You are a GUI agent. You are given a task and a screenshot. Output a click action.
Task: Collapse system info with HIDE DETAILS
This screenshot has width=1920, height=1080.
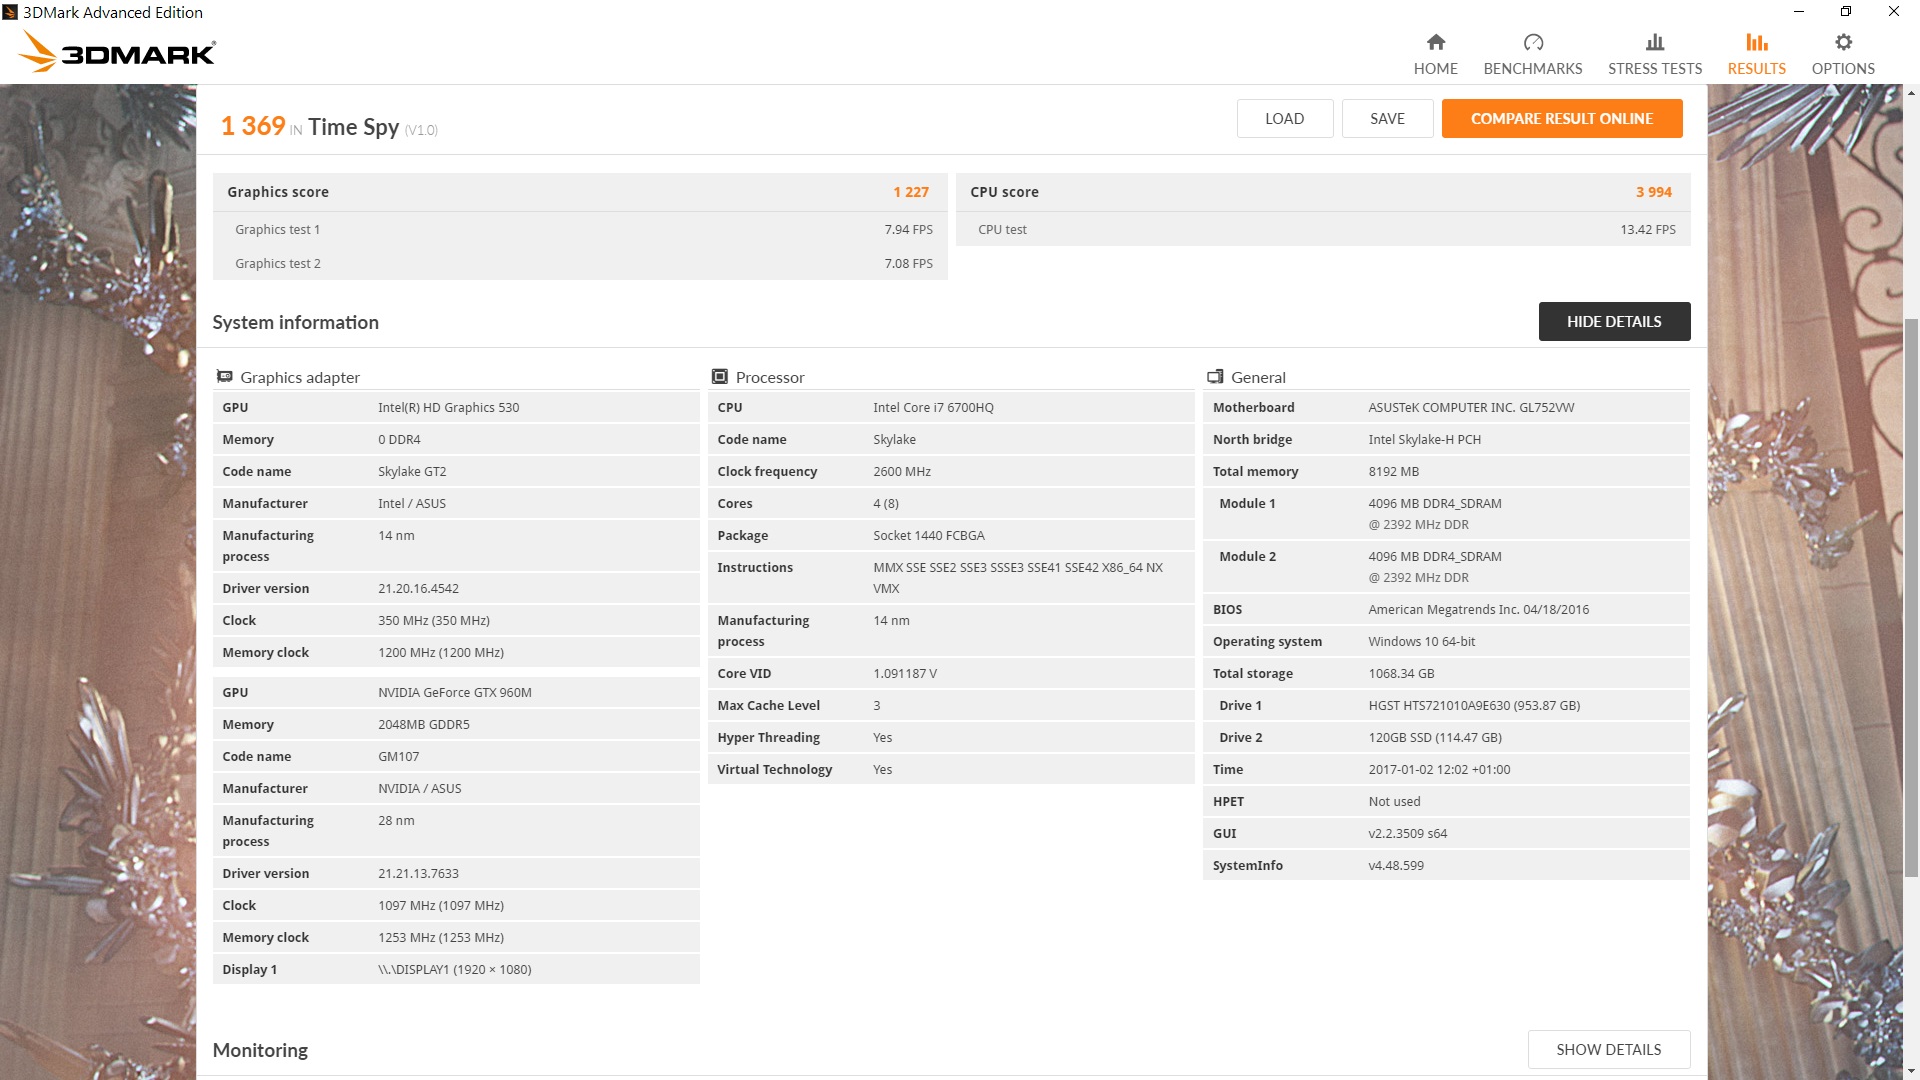[1614, 321]
